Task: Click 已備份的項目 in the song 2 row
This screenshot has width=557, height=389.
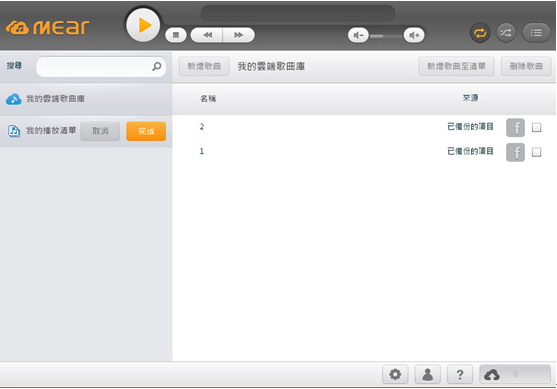Action: pyautogui.click(x=470, y=126)
